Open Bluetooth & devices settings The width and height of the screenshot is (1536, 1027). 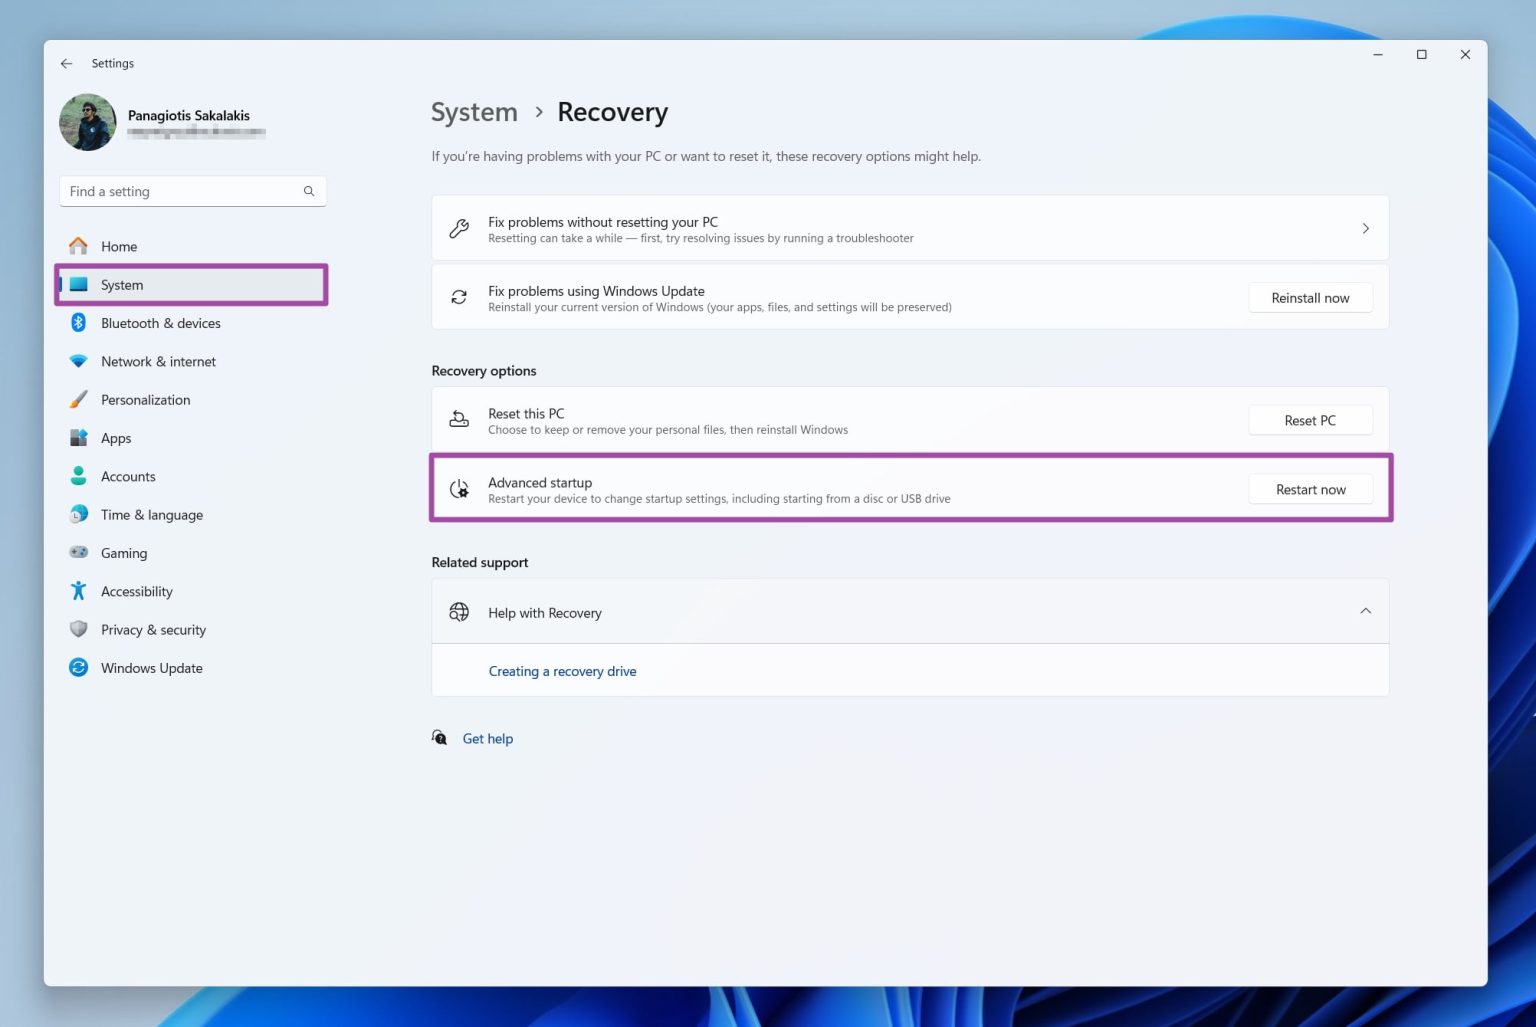[x=160, y=323]
